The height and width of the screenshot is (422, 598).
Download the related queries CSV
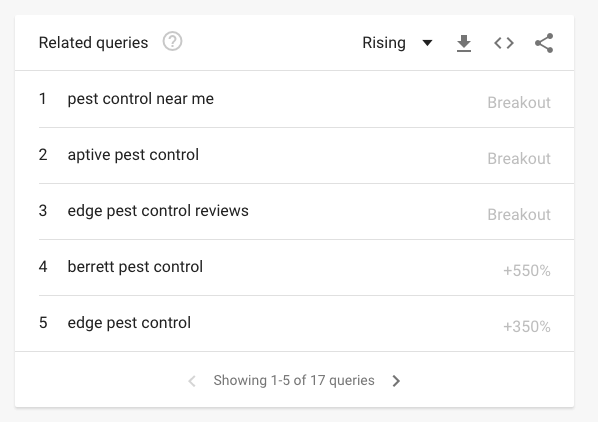tap(464, 43)
